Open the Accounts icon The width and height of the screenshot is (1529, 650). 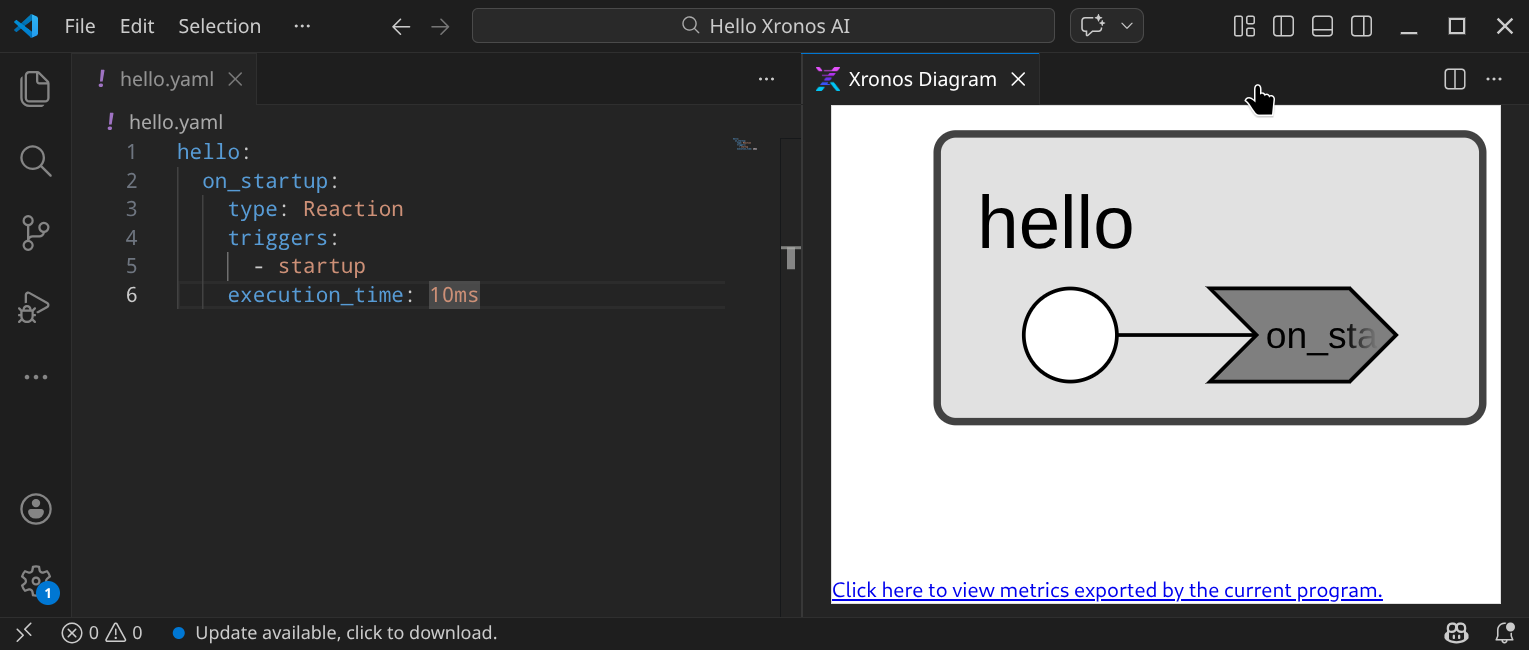click(35, 509)
